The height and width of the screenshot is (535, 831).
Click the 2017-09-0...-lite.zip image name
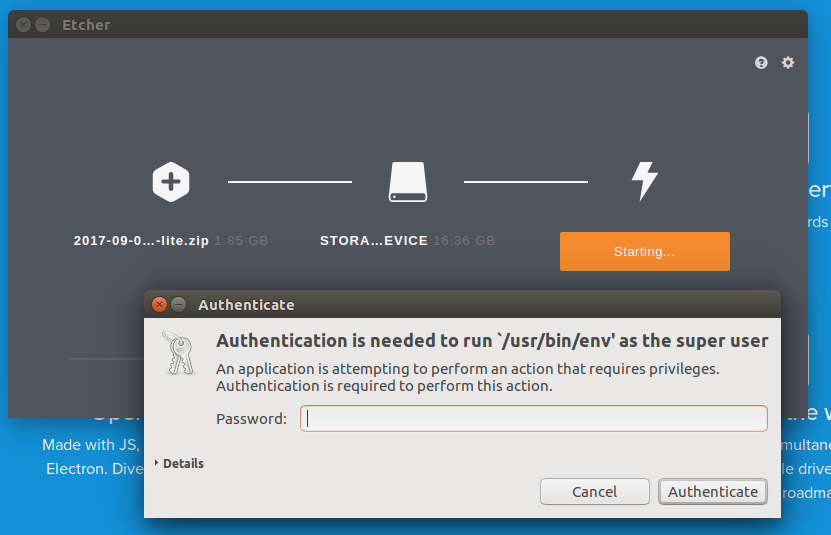click(141, 241)
